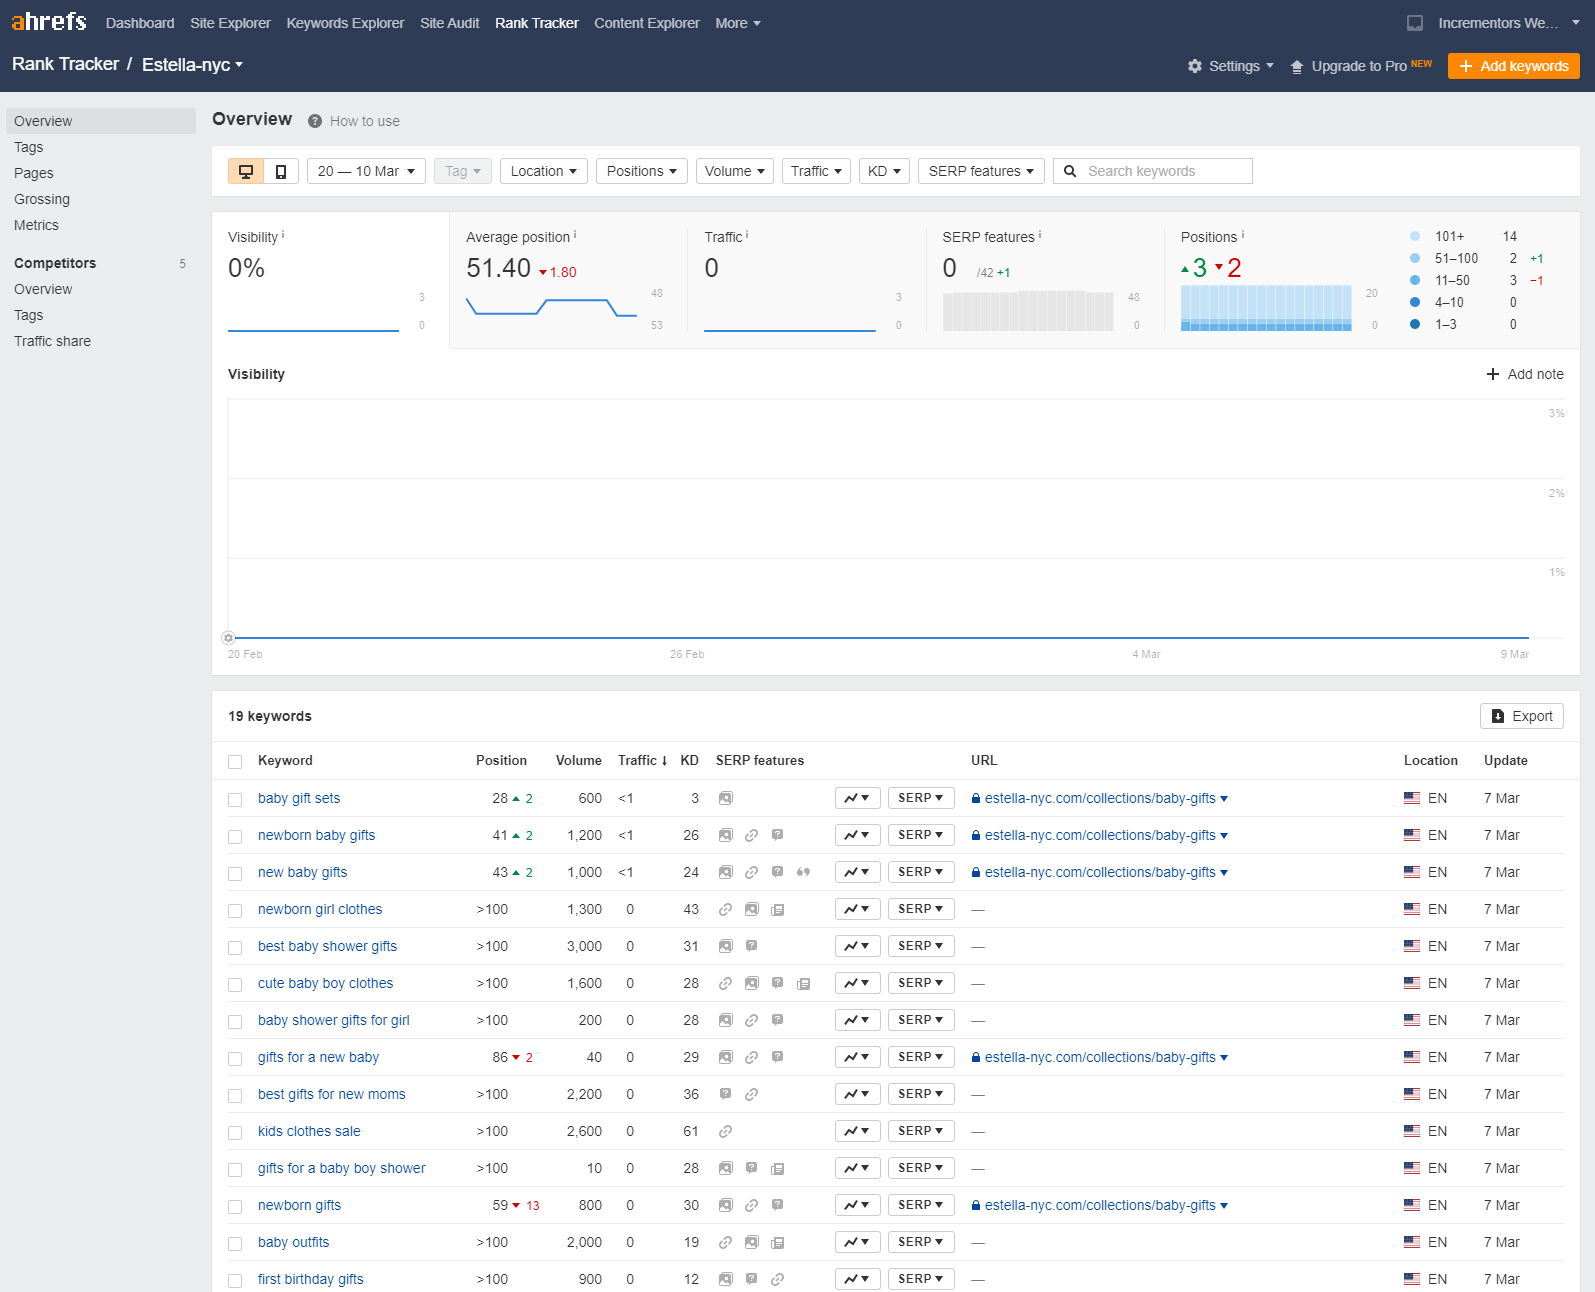Click the lock icon on gifts for a new baby URL

click(976, 1057)
